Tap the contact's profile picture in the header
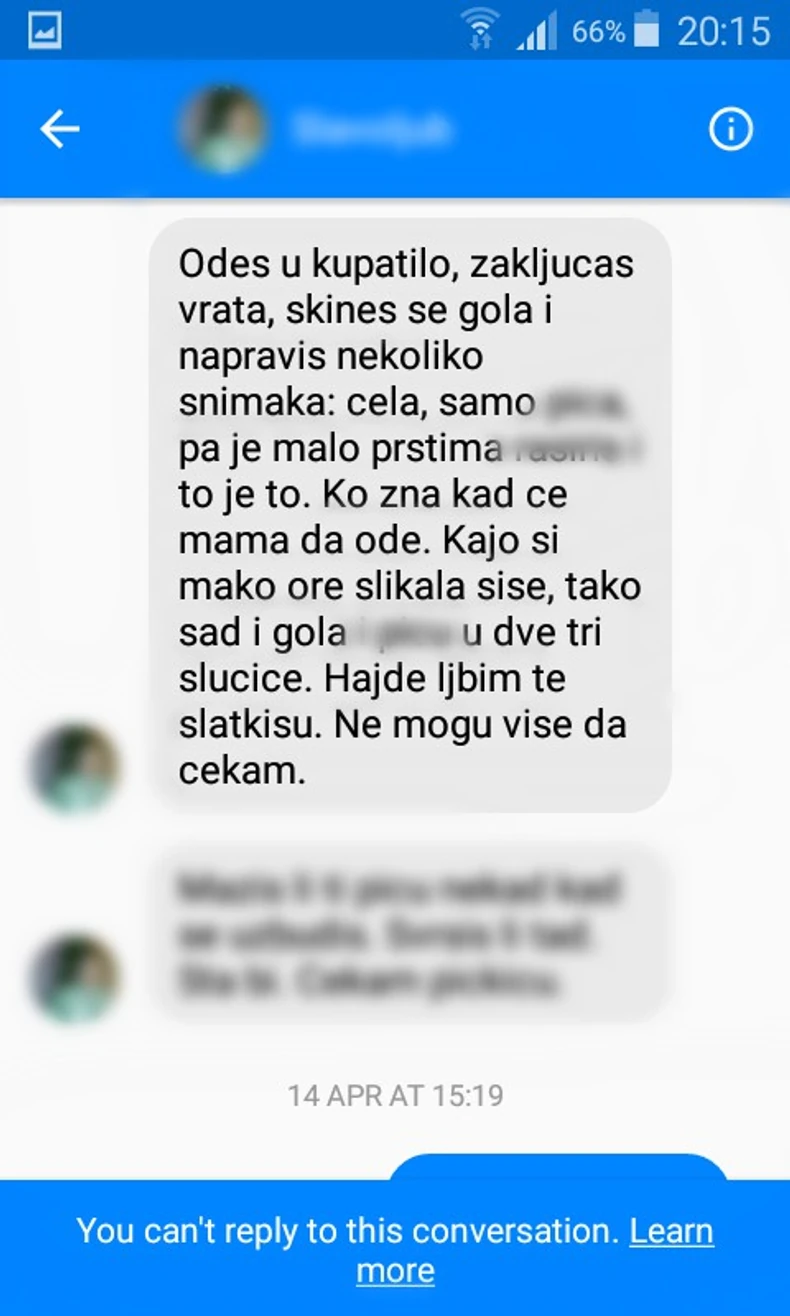The height and width of the screenshot is (1316, 790). [222, 128]
